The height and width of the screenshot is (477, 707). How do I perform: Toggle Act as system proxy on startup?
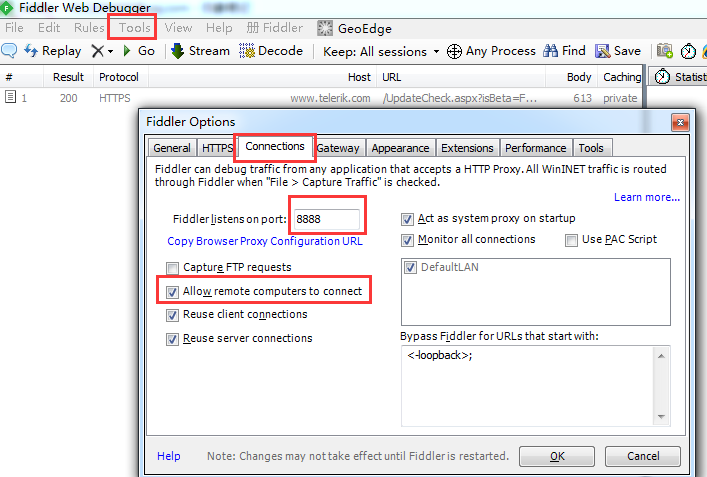click(x=407, y=220)
